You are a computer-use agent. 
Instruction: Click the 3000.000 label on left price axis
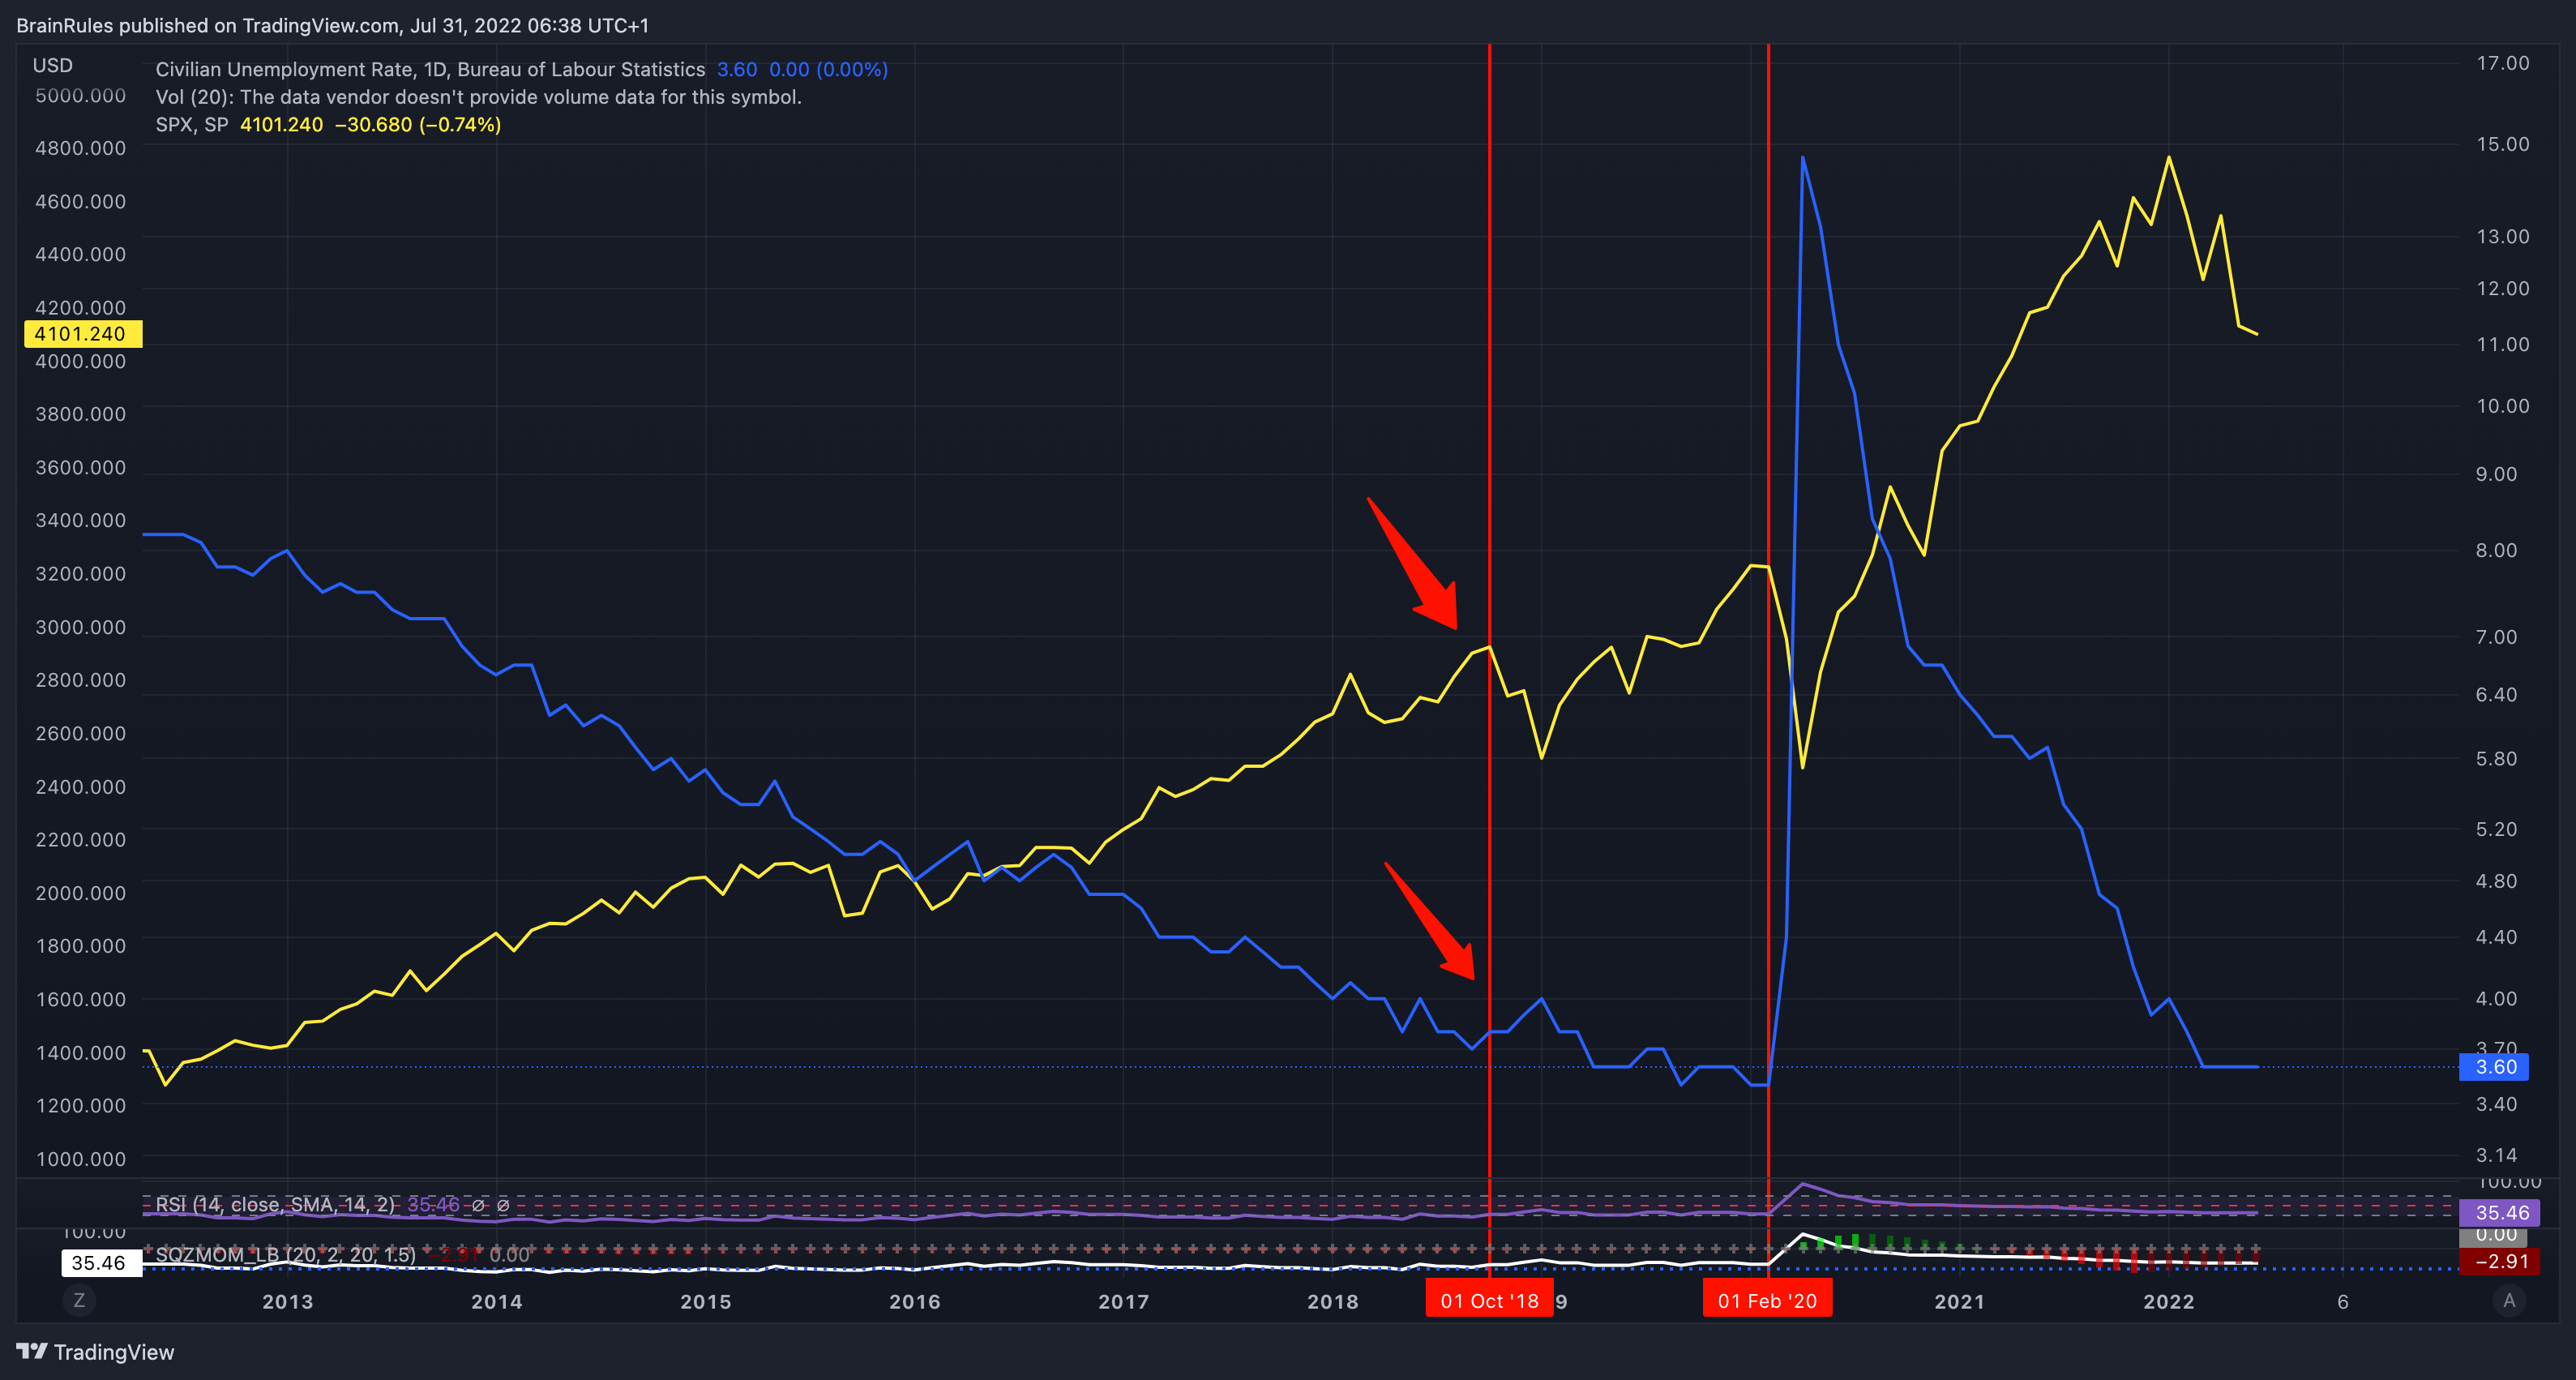click(80, 627)
